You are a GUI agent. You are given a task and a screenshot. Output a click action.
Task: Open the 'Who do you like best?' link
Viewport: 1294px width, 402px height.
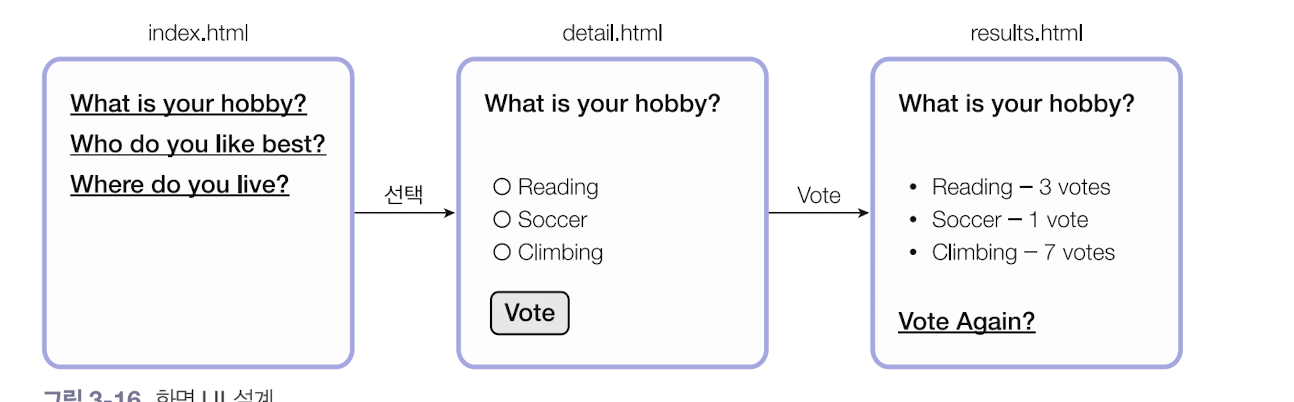click(198, 144)
